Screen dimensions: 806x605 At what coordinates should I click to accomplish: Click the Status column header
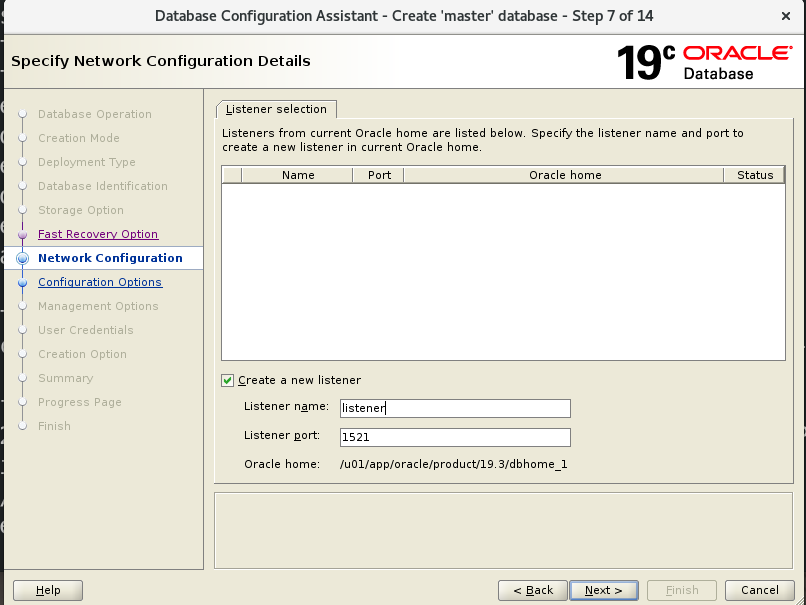click(x=755, y=175)
